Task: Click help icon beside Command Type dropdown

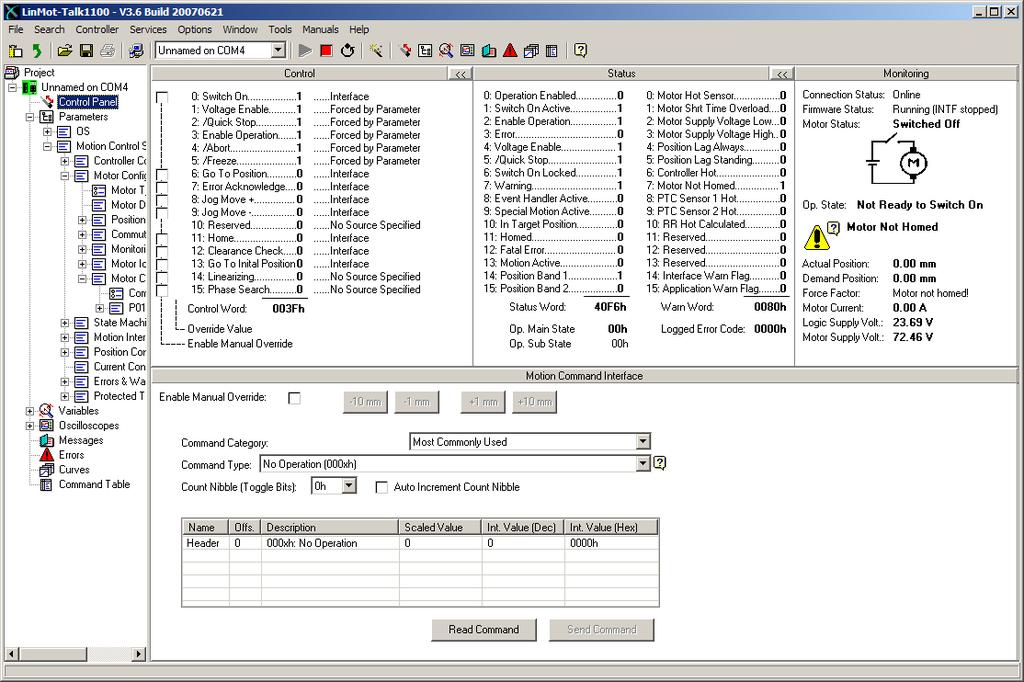Action: click(660, 463)
